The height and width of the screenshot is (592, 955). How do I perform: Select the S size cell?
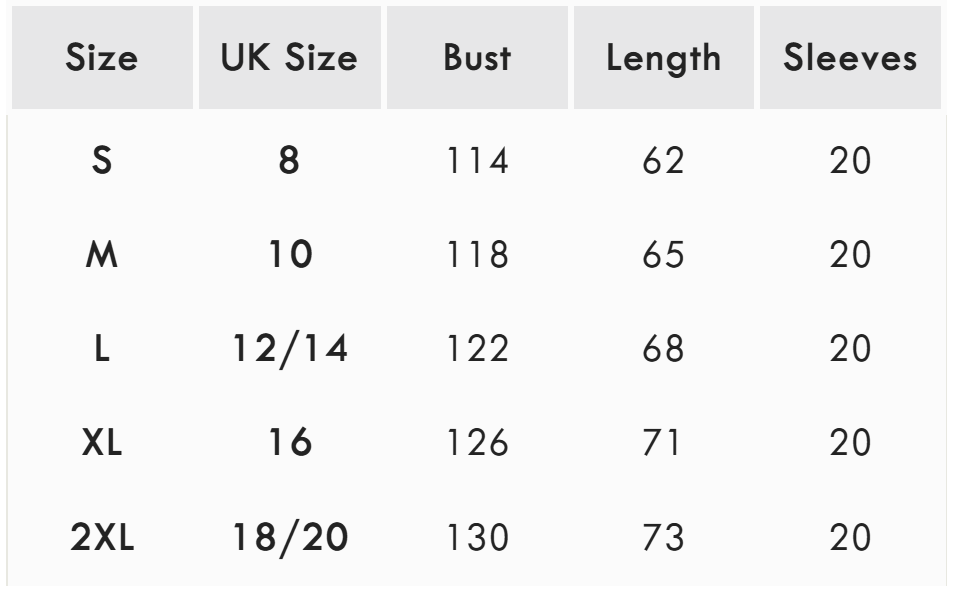pyautogui.click(x=102, y=161)
